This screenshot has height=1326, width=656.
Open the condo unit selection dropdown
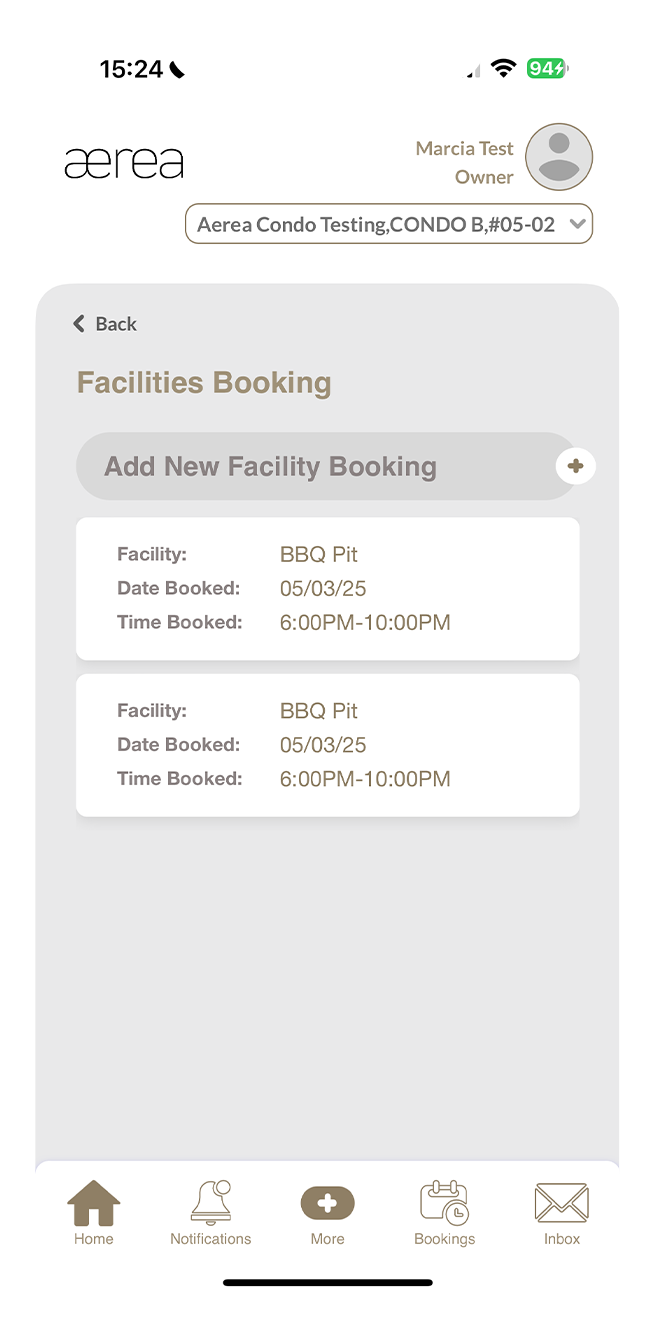[388, 223]
